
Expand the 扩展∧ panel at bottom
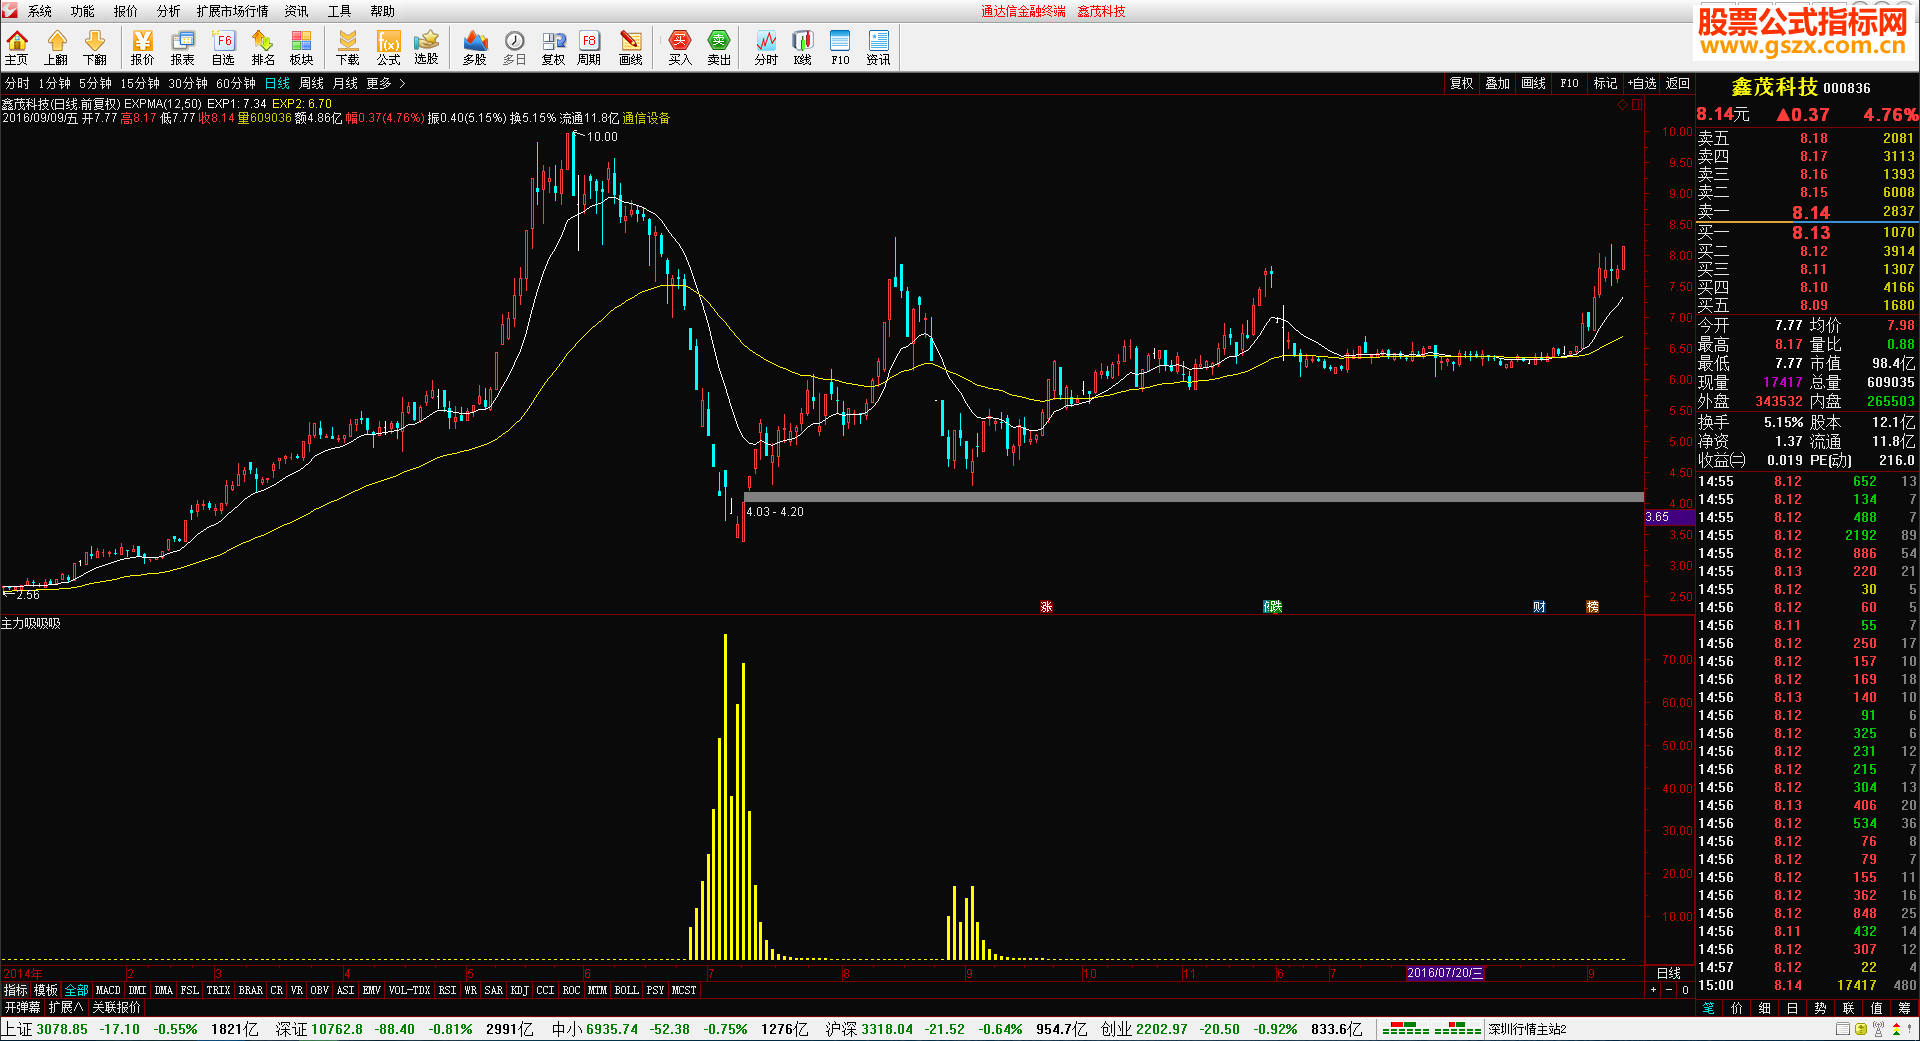tap(66, 1007)
